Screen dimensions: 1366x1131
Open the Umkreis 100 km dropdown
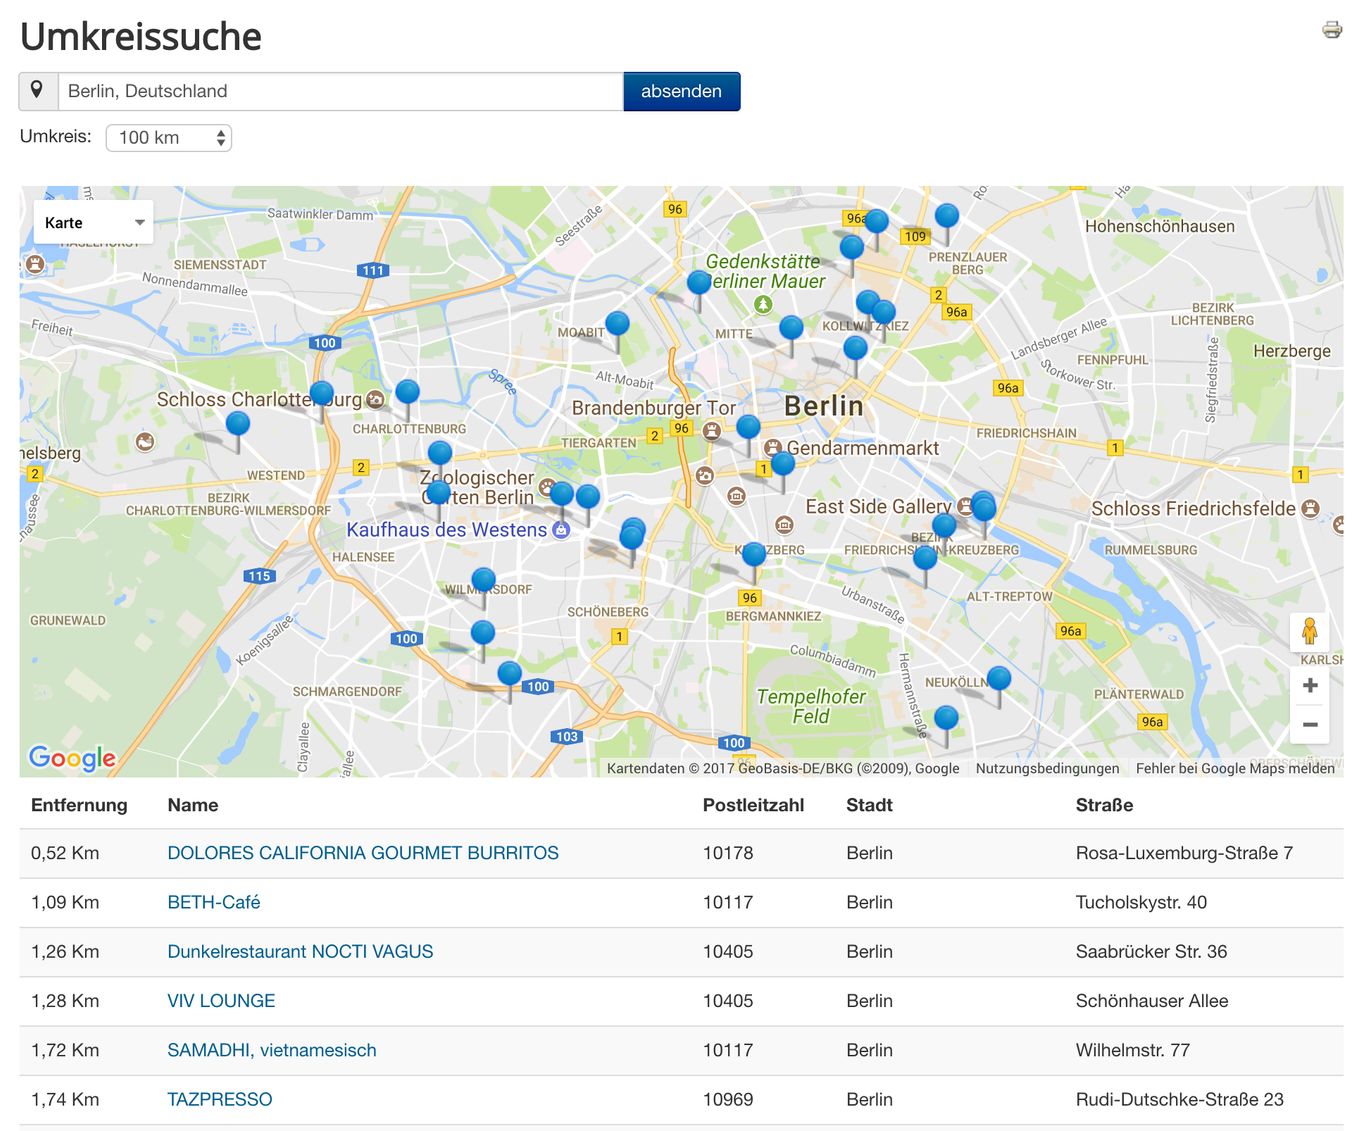coord(169,138)
